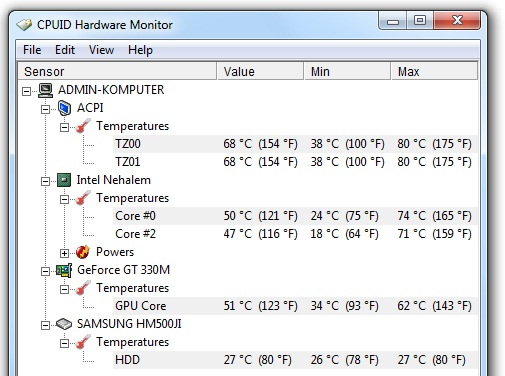Collapse the Intel Nehalem node
This screenshot has height=376, width=505.
45,181
